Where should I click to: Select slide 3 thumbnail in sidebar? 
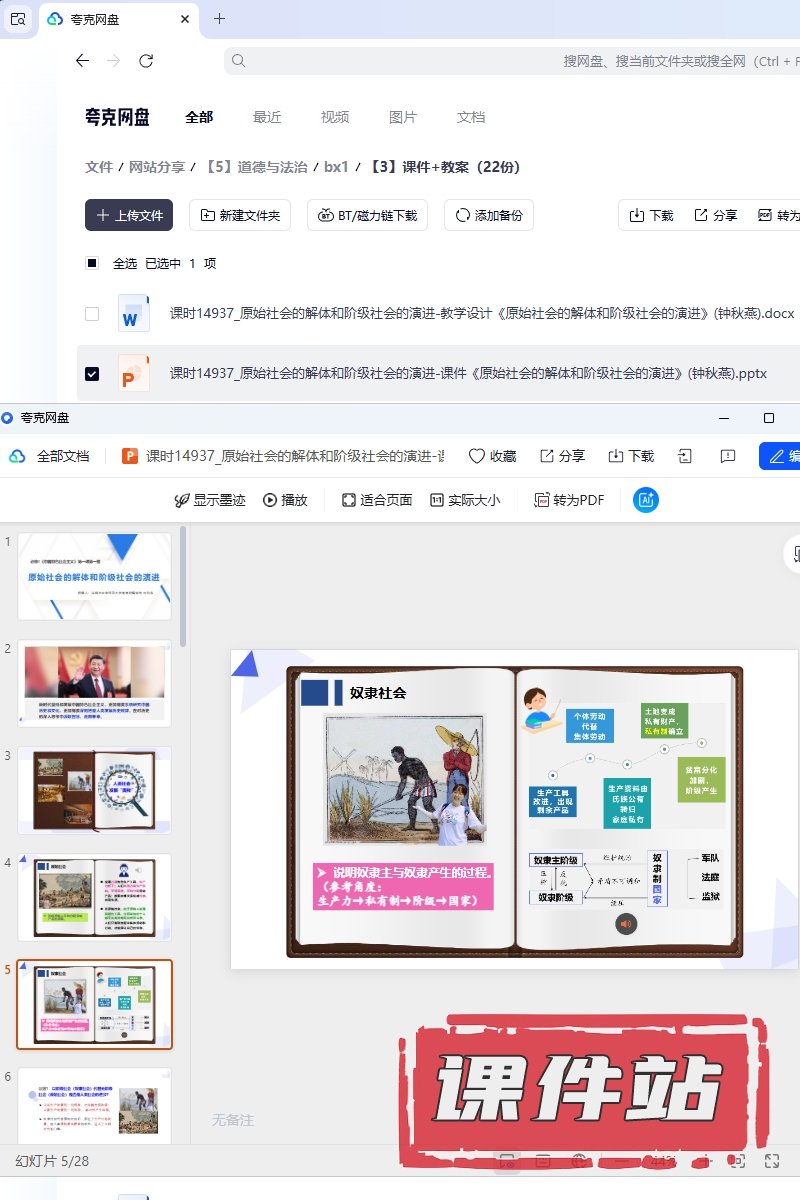point(95,789)
